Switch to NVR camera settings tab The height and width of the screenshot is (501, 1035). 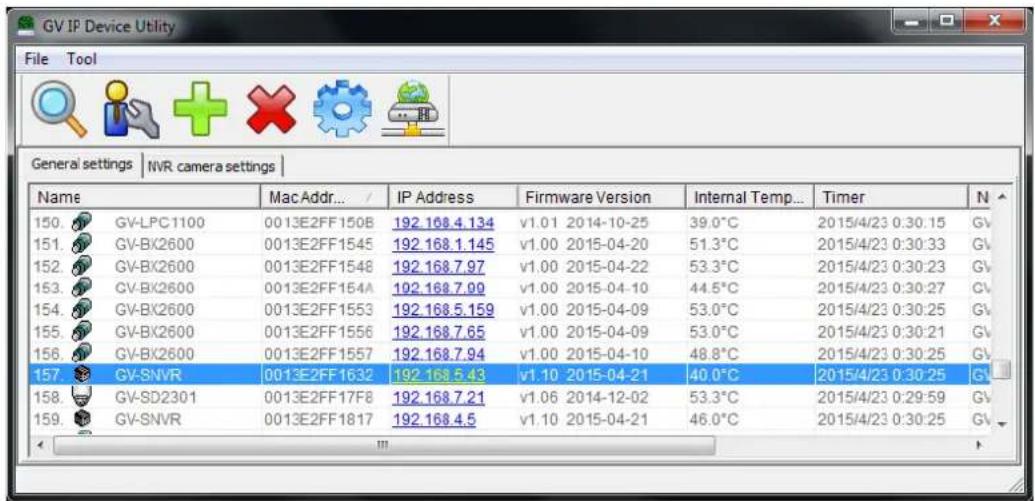point(211,166)
